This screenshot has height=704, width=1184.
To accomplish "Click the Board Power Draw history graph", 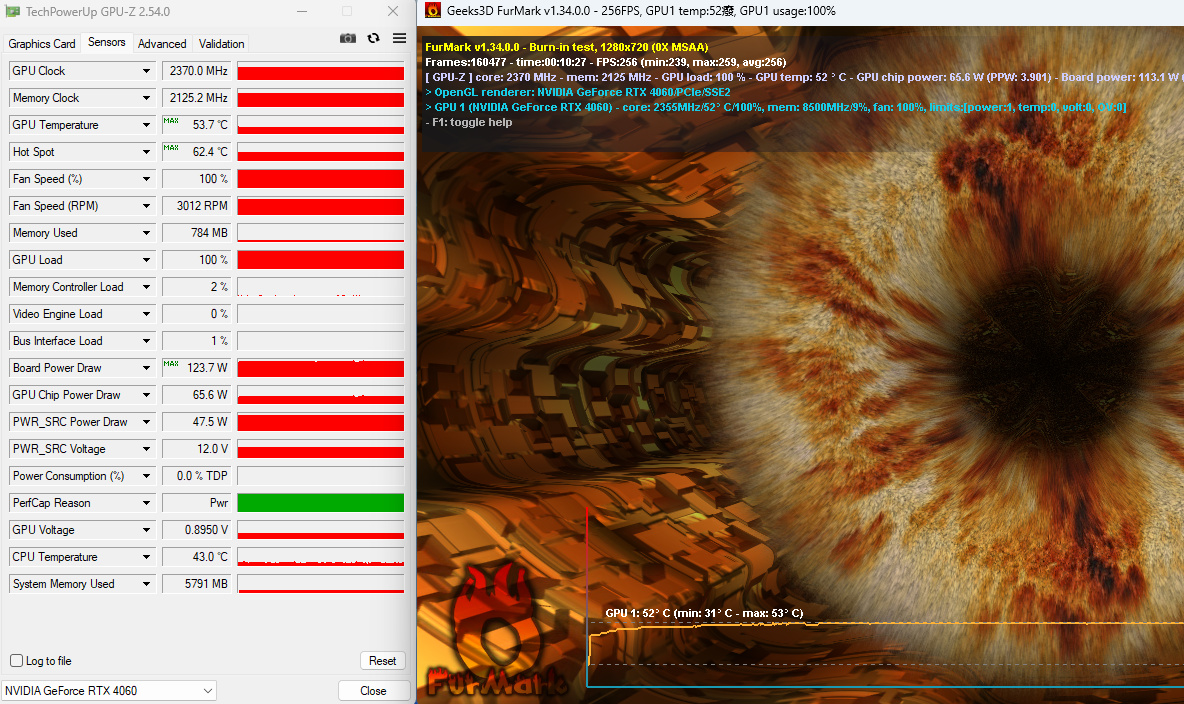I will (x=321, y=368).
